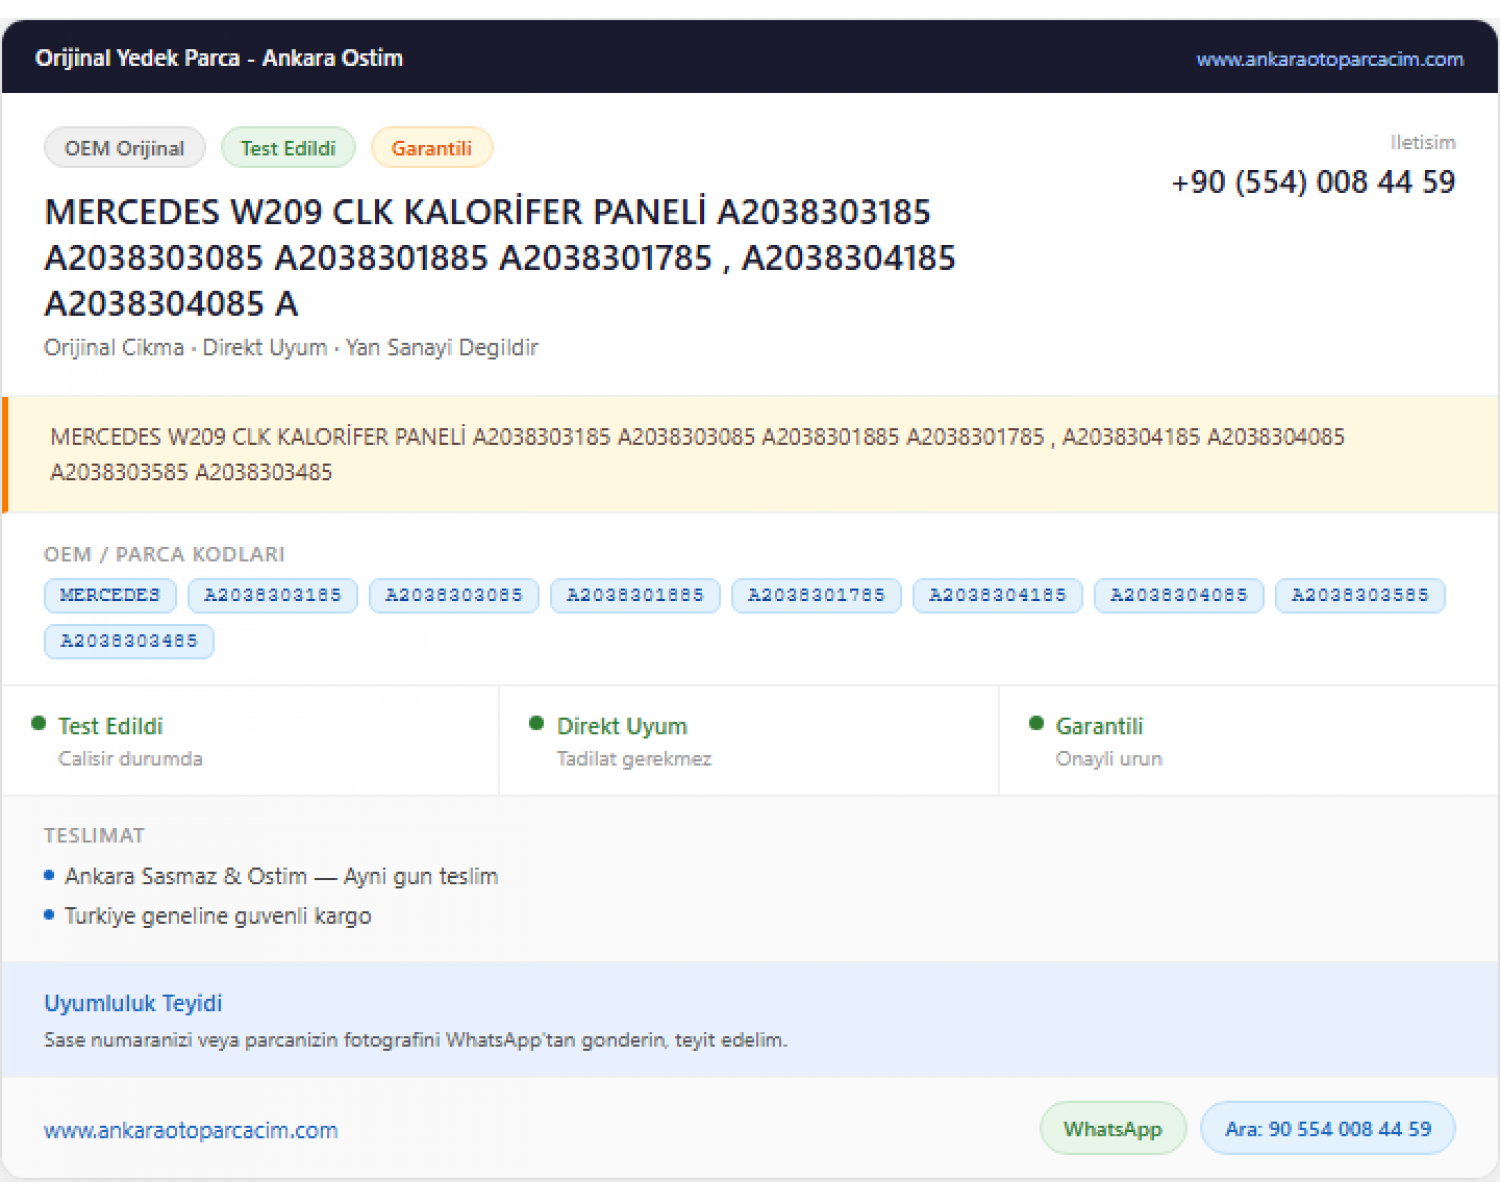Open the footer www.ankaraotoparcacim.com link

coord(191,1130)
